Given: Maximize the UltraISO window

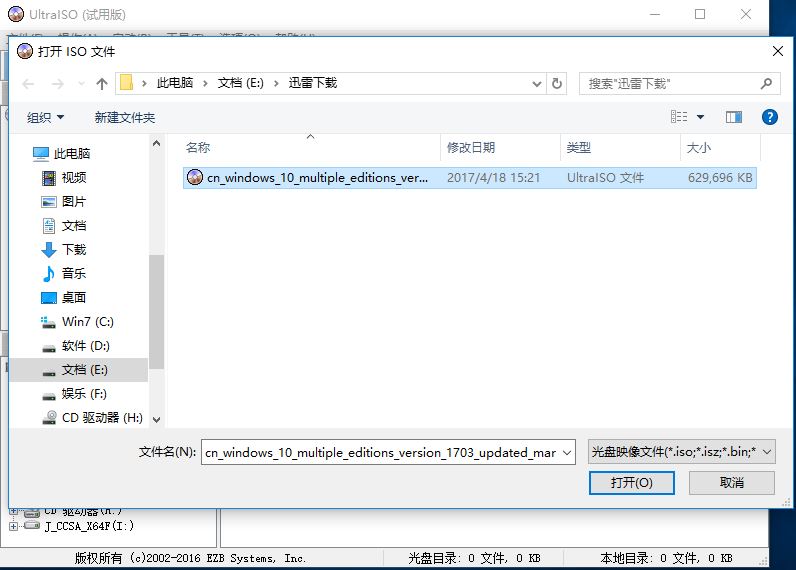Looking at the screenshot, I should tap(700, 14).
